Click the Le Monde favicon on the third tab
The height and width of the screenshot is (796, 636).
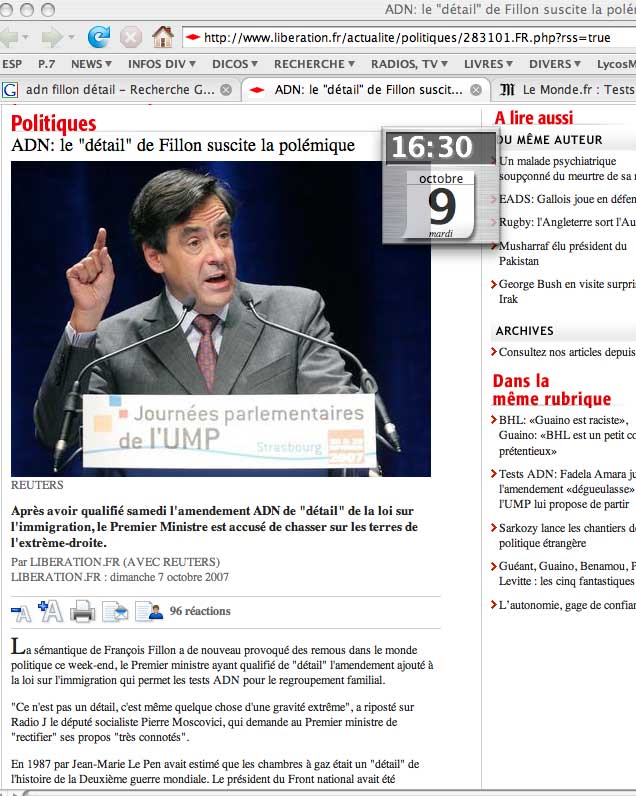coord(507,90)
